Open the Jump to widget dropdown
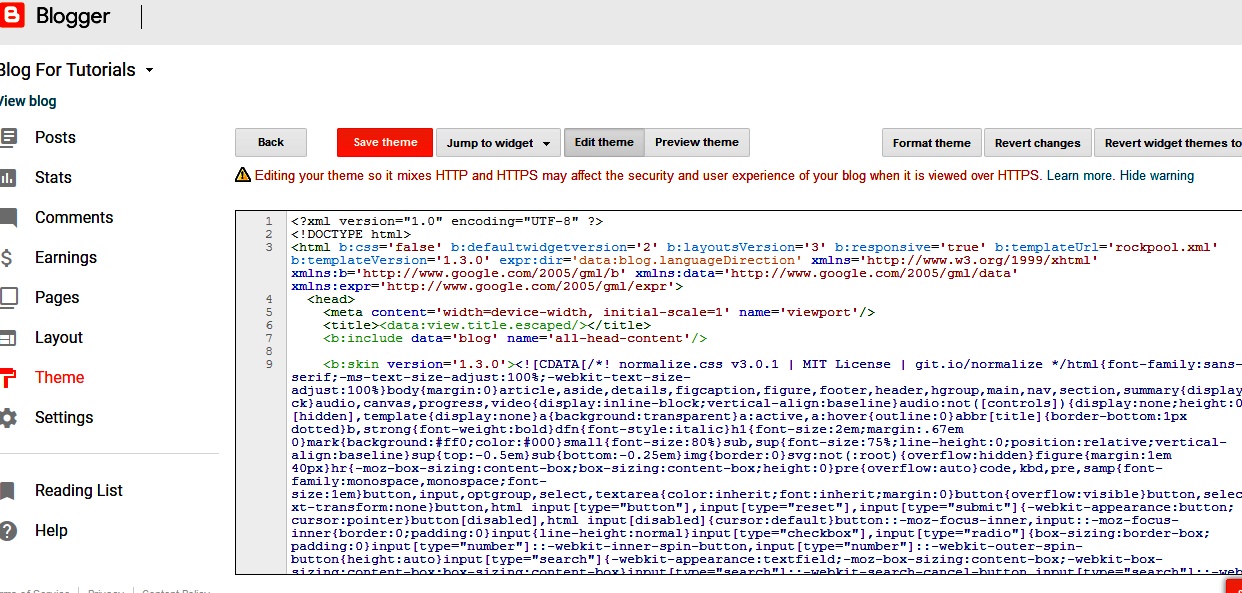 497,143
